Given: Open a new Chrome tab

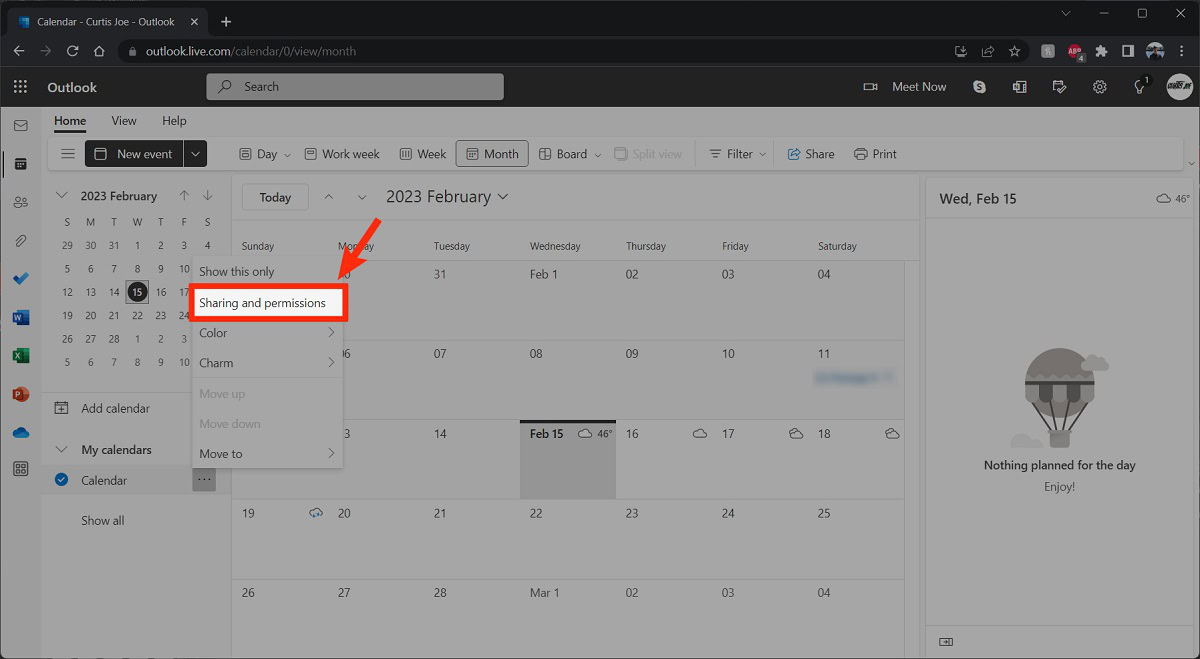Looking at the screenshot, I should pyautogui.click(x=226, y=21).
